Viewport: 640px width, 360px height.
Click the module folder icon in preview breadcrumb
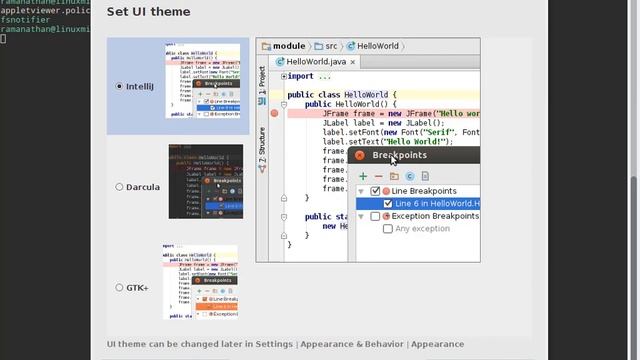266,46
